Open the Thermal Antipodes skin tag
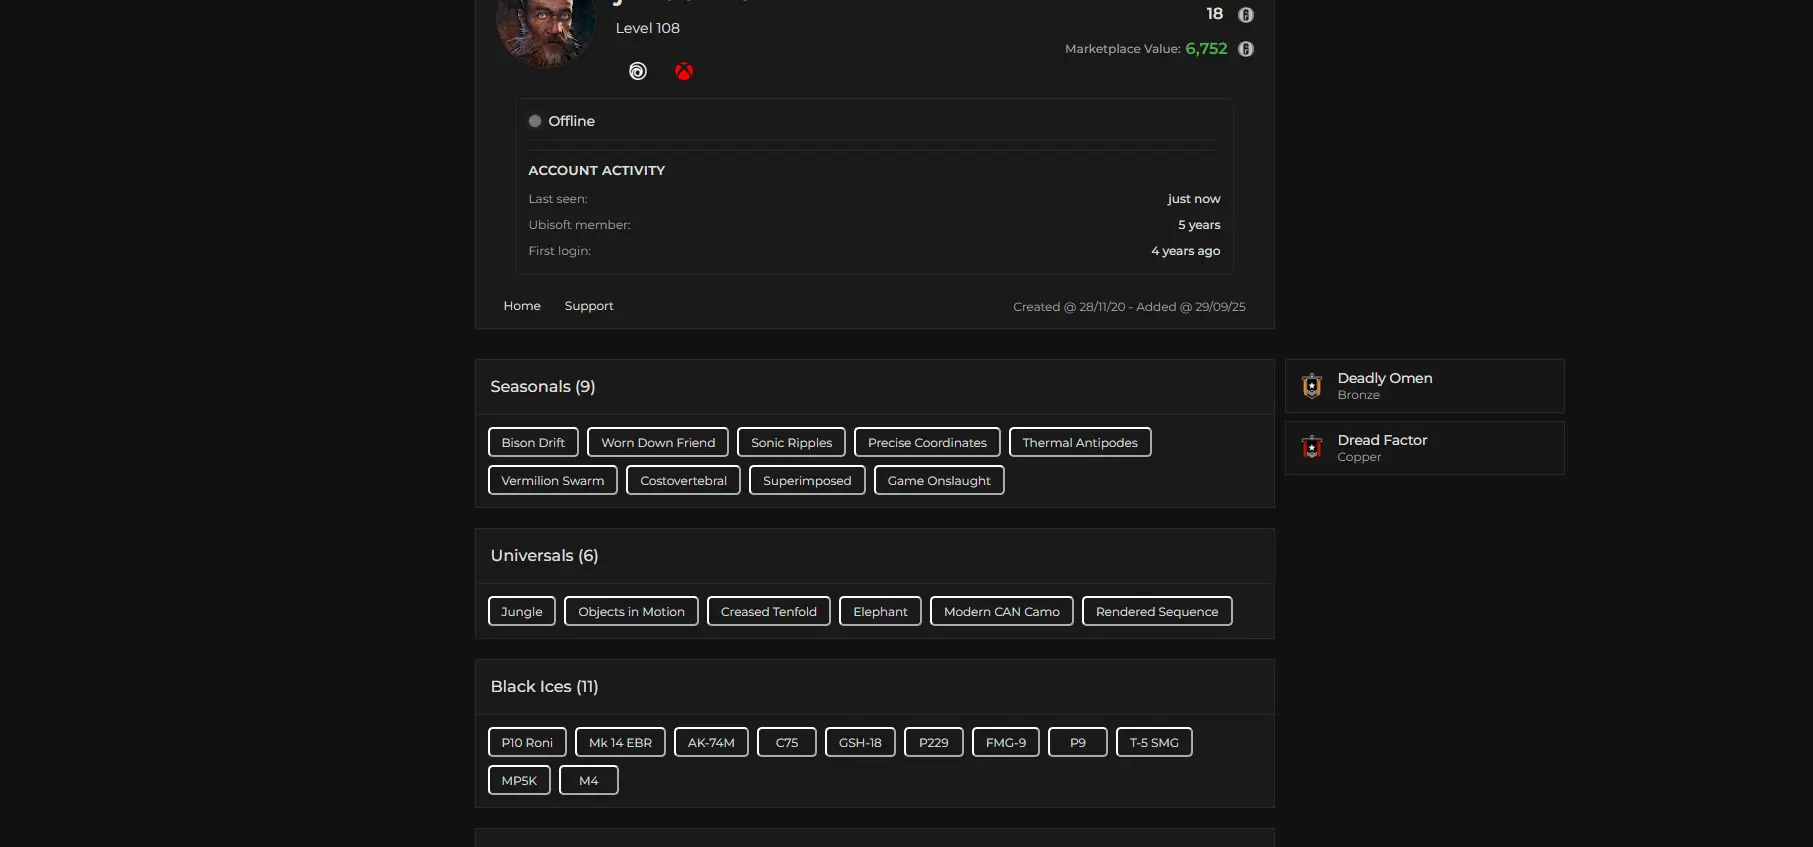 pos(1080,442)
